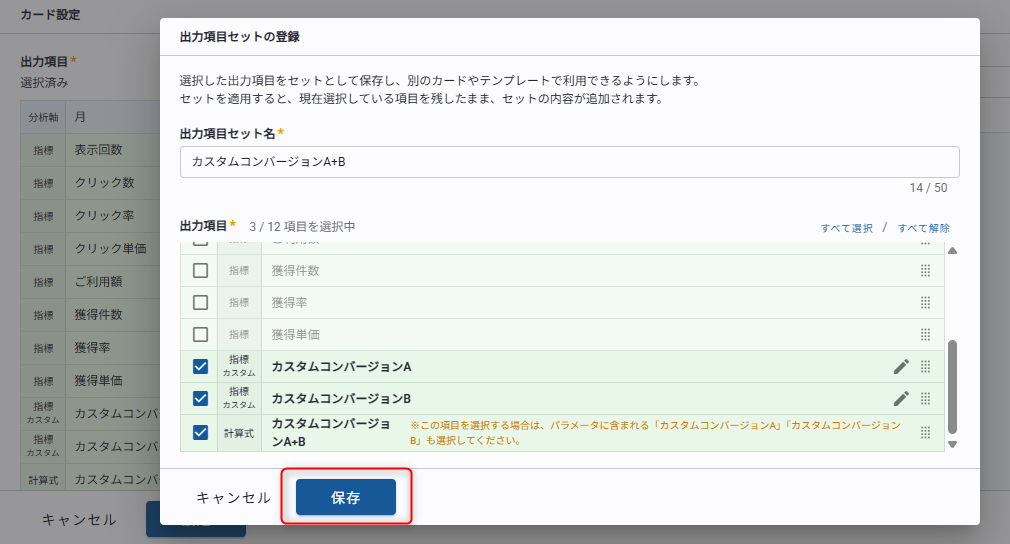Click the カスタムコンバージョンA+B formula label

[331, 433]
